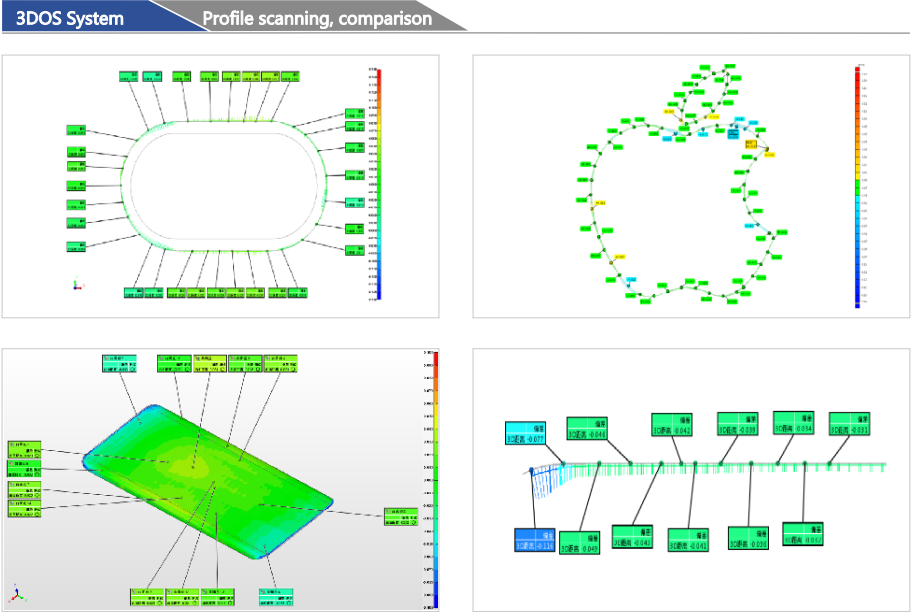Viewport: 913px width, 615px height.
Task: Select the deviation callout reading -0.039
Action: (x=737, y=424)
